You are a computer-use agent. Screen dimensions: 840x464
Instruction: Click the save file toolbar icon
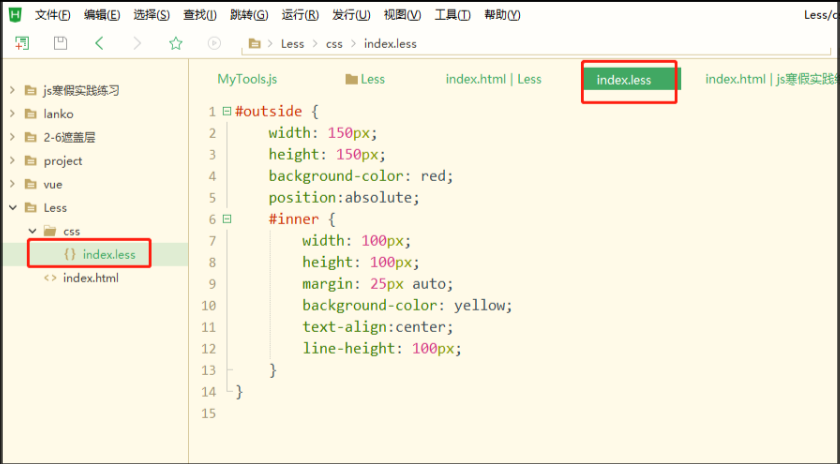[x=60, y=43]
